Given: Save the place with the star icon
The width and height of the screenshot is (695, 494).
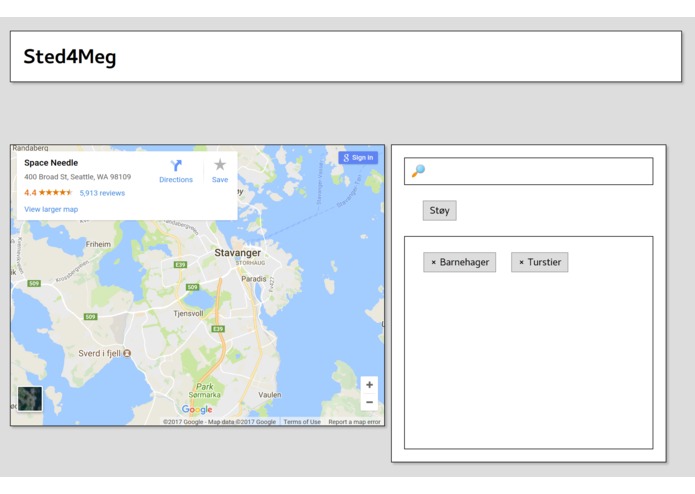Looking at the screenshot, I should click(x=220, y=165).
